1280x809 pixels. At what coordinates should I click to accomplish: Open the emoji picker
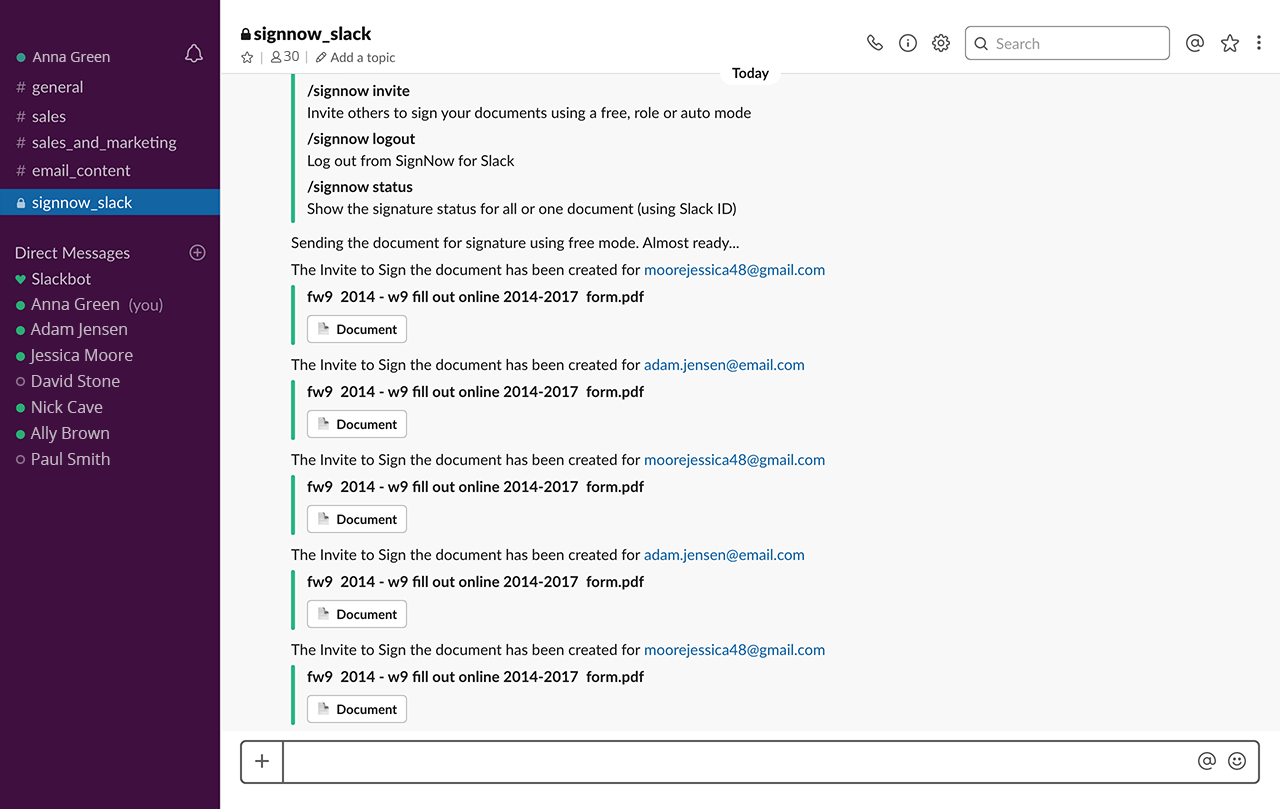1237,761
